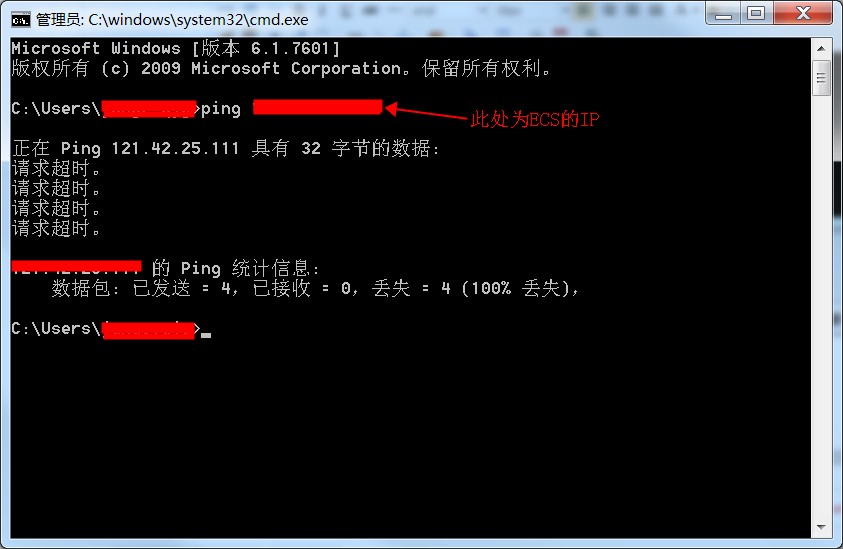843x549 pixels.
Task: Minimize the command prompt window
Action: (x=724, y=13)
